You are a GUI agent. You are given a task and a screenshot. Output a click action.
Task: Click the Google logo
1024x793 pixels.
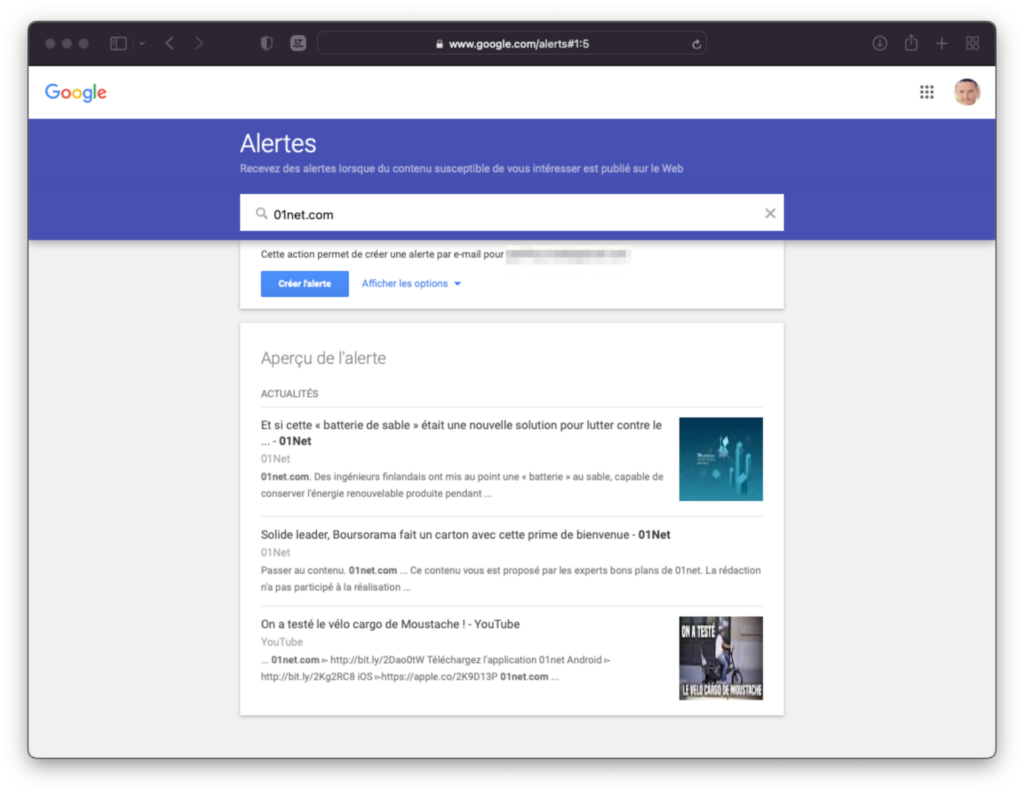76,93
